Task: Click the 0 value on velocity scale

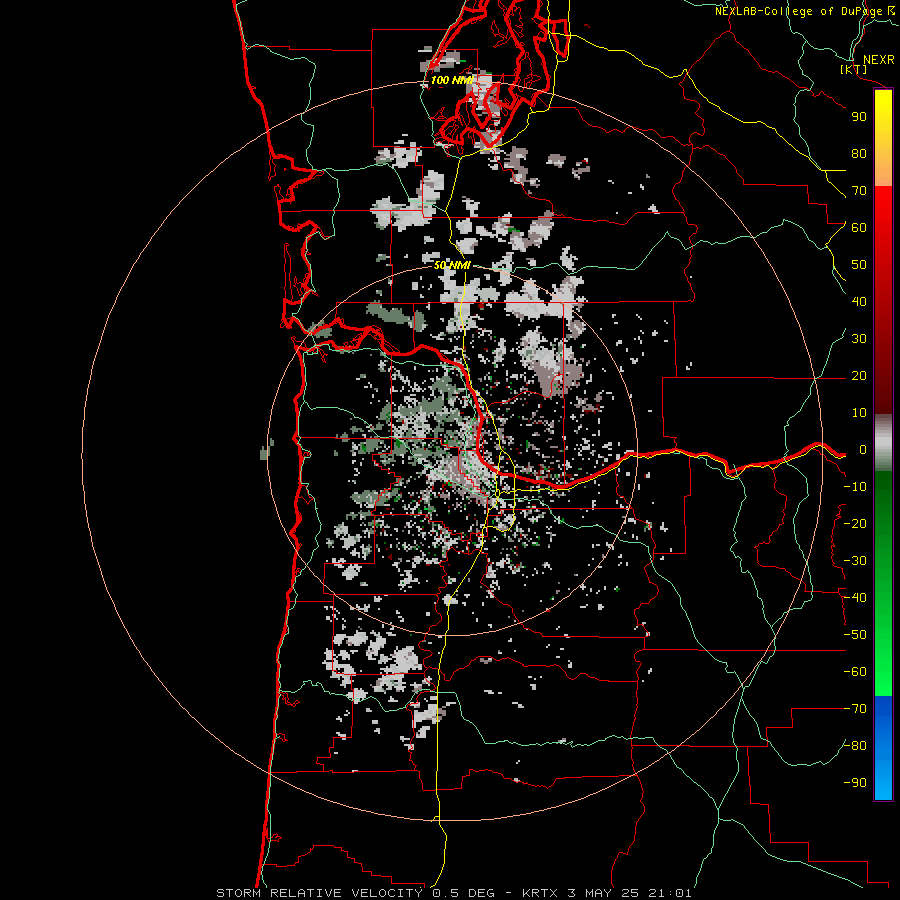Action: (x=863, y=449)
